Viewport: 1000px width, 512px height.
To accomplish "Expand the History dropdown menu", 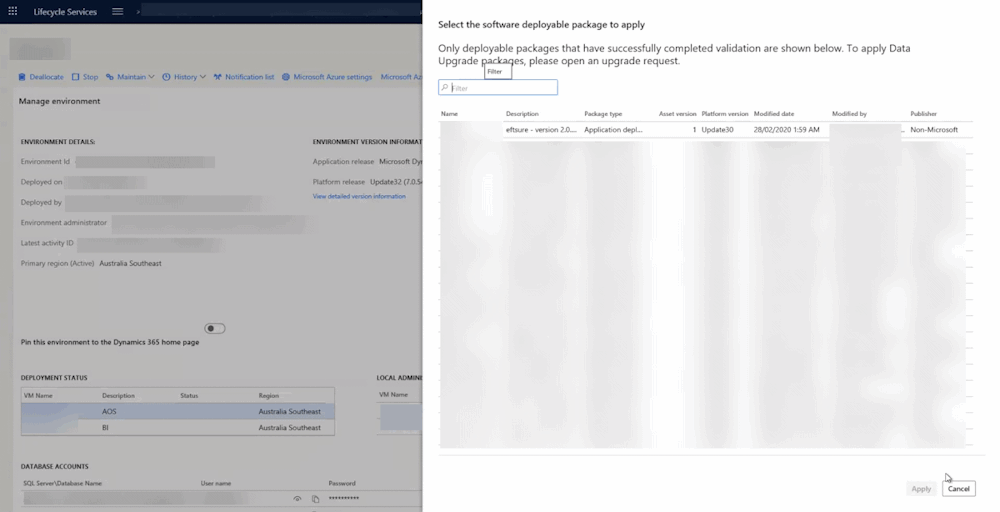I will coord(184,77).
